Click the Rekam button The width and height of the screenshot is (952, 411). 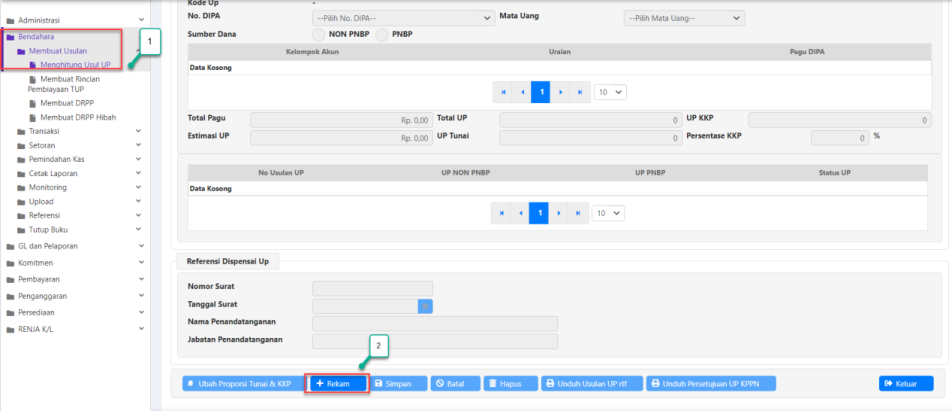[x=337, y=384]
